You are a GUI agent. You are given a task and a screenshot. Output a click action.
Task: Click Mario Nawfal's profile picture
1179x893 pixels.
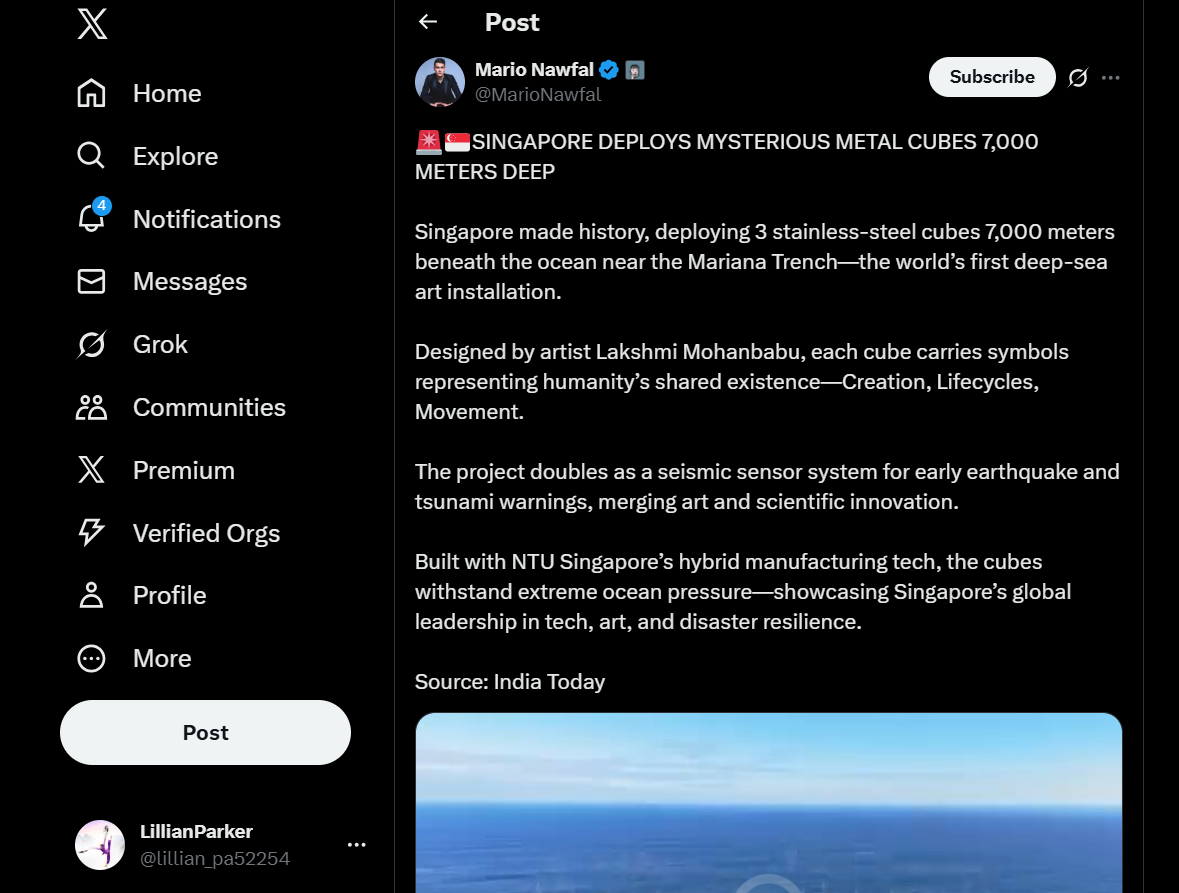tap(440, 81)
